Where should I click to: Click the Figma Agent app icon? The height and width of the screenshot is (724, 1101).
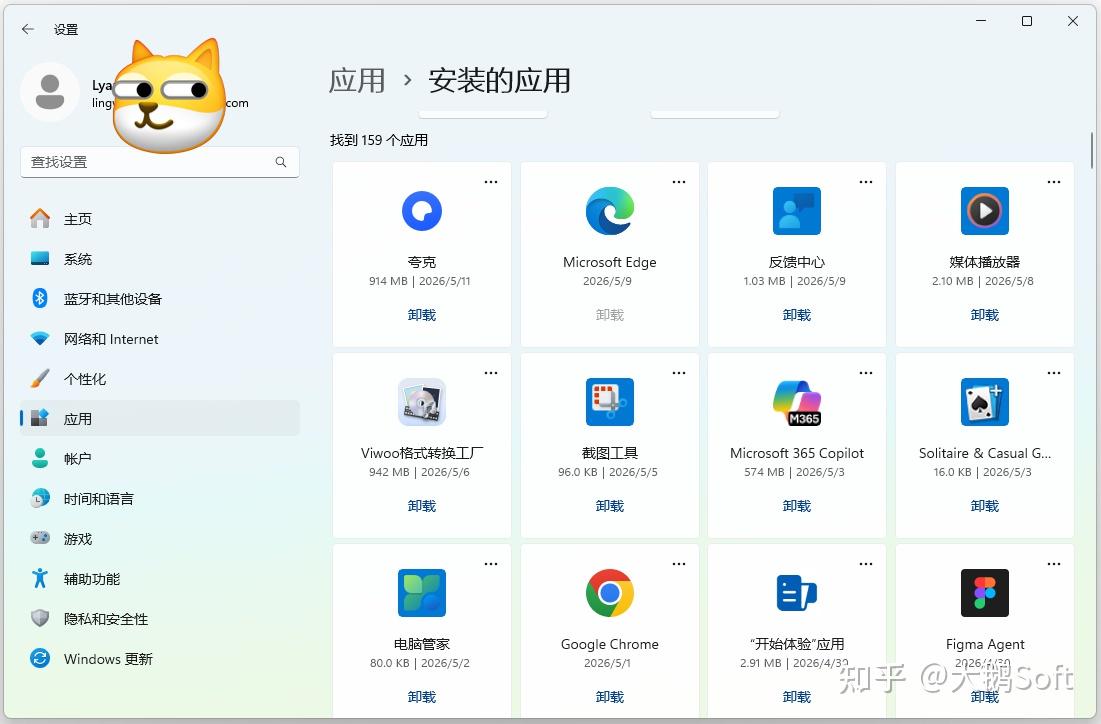(984, 593)
